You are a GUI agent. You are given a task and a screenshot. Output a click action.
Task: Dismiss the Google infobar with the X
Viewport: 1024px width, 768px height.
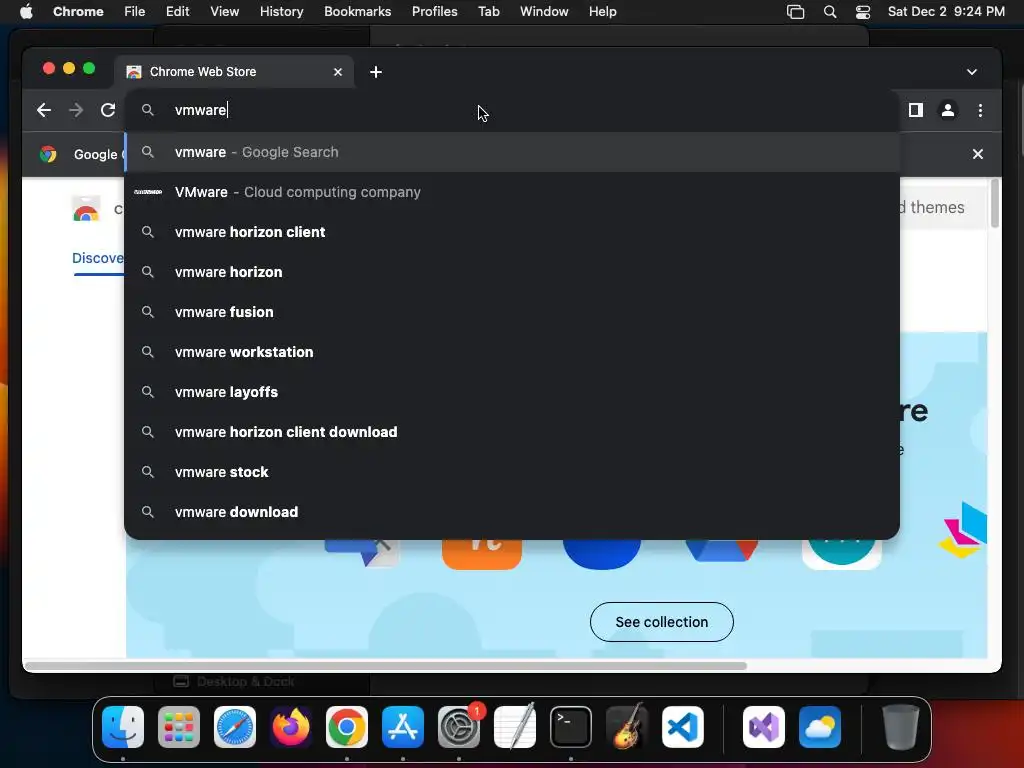pos(978,154)
